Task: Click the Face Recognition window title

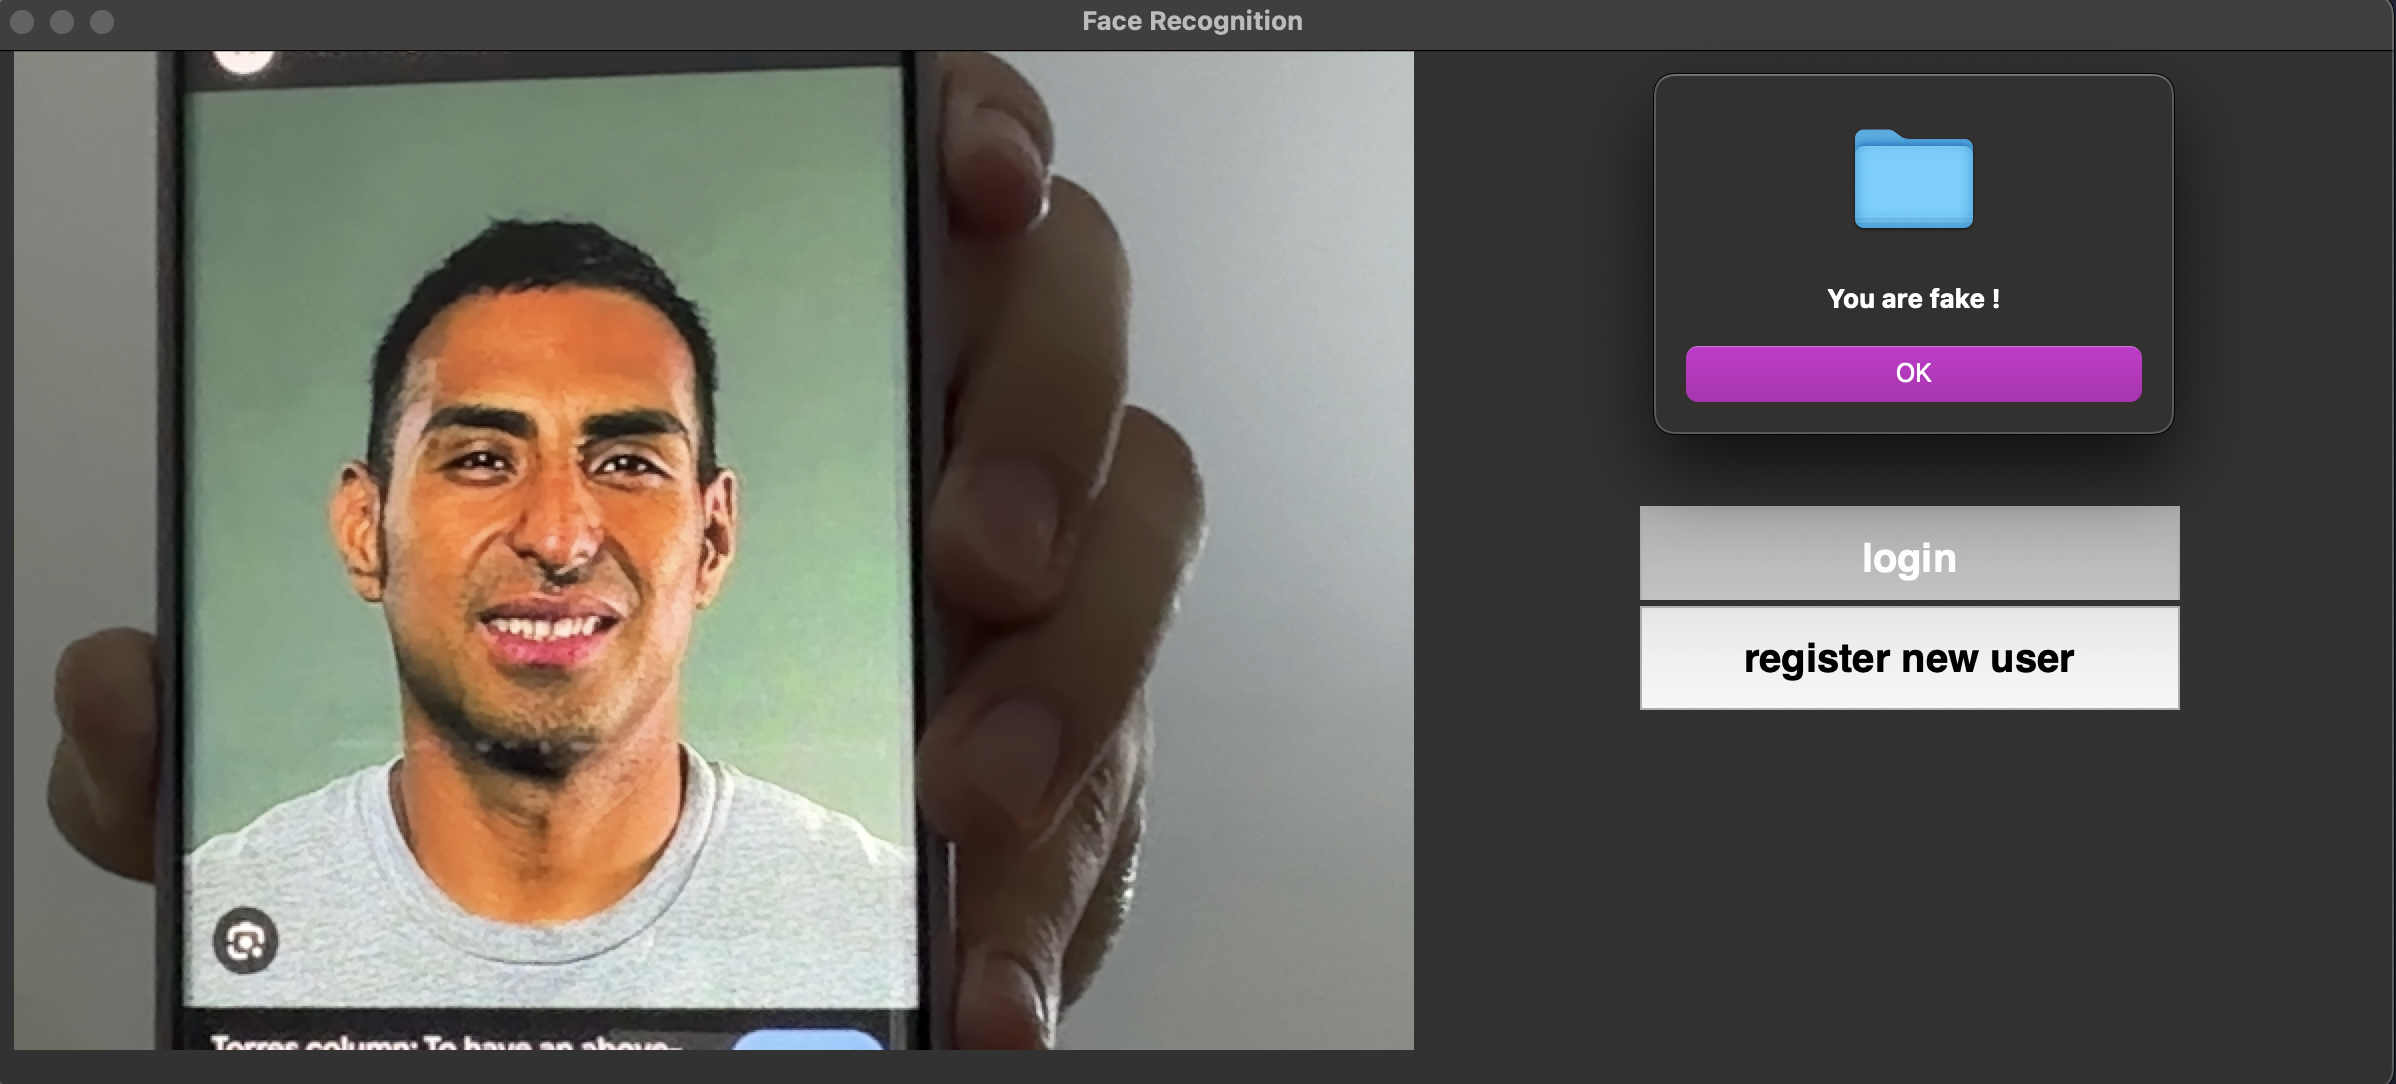Action: 1191,21
